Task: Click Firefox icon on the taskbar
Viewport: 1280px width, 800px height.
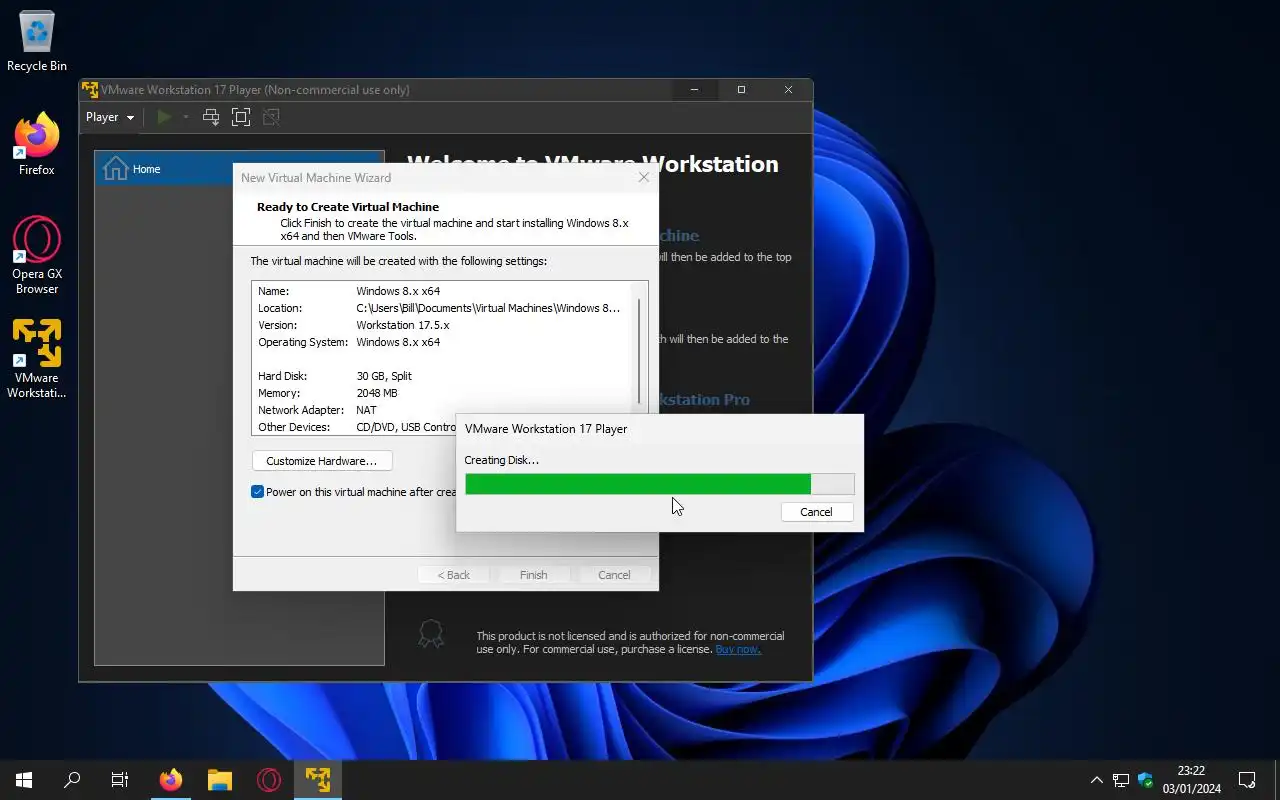Action: click(171, 780)
